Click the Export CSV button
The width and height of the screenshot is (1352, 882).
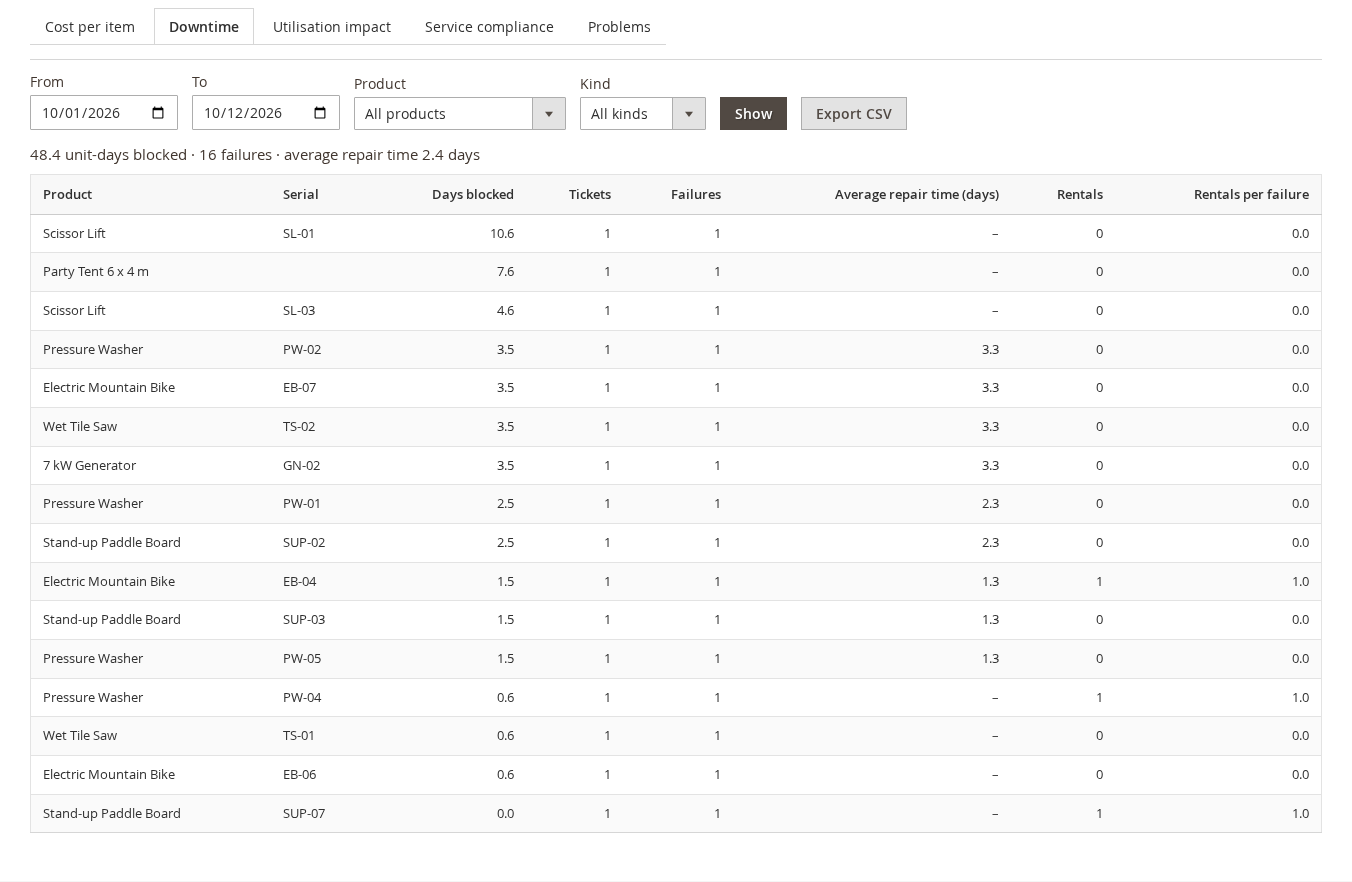pyautogui.click(x=854, y=114)
